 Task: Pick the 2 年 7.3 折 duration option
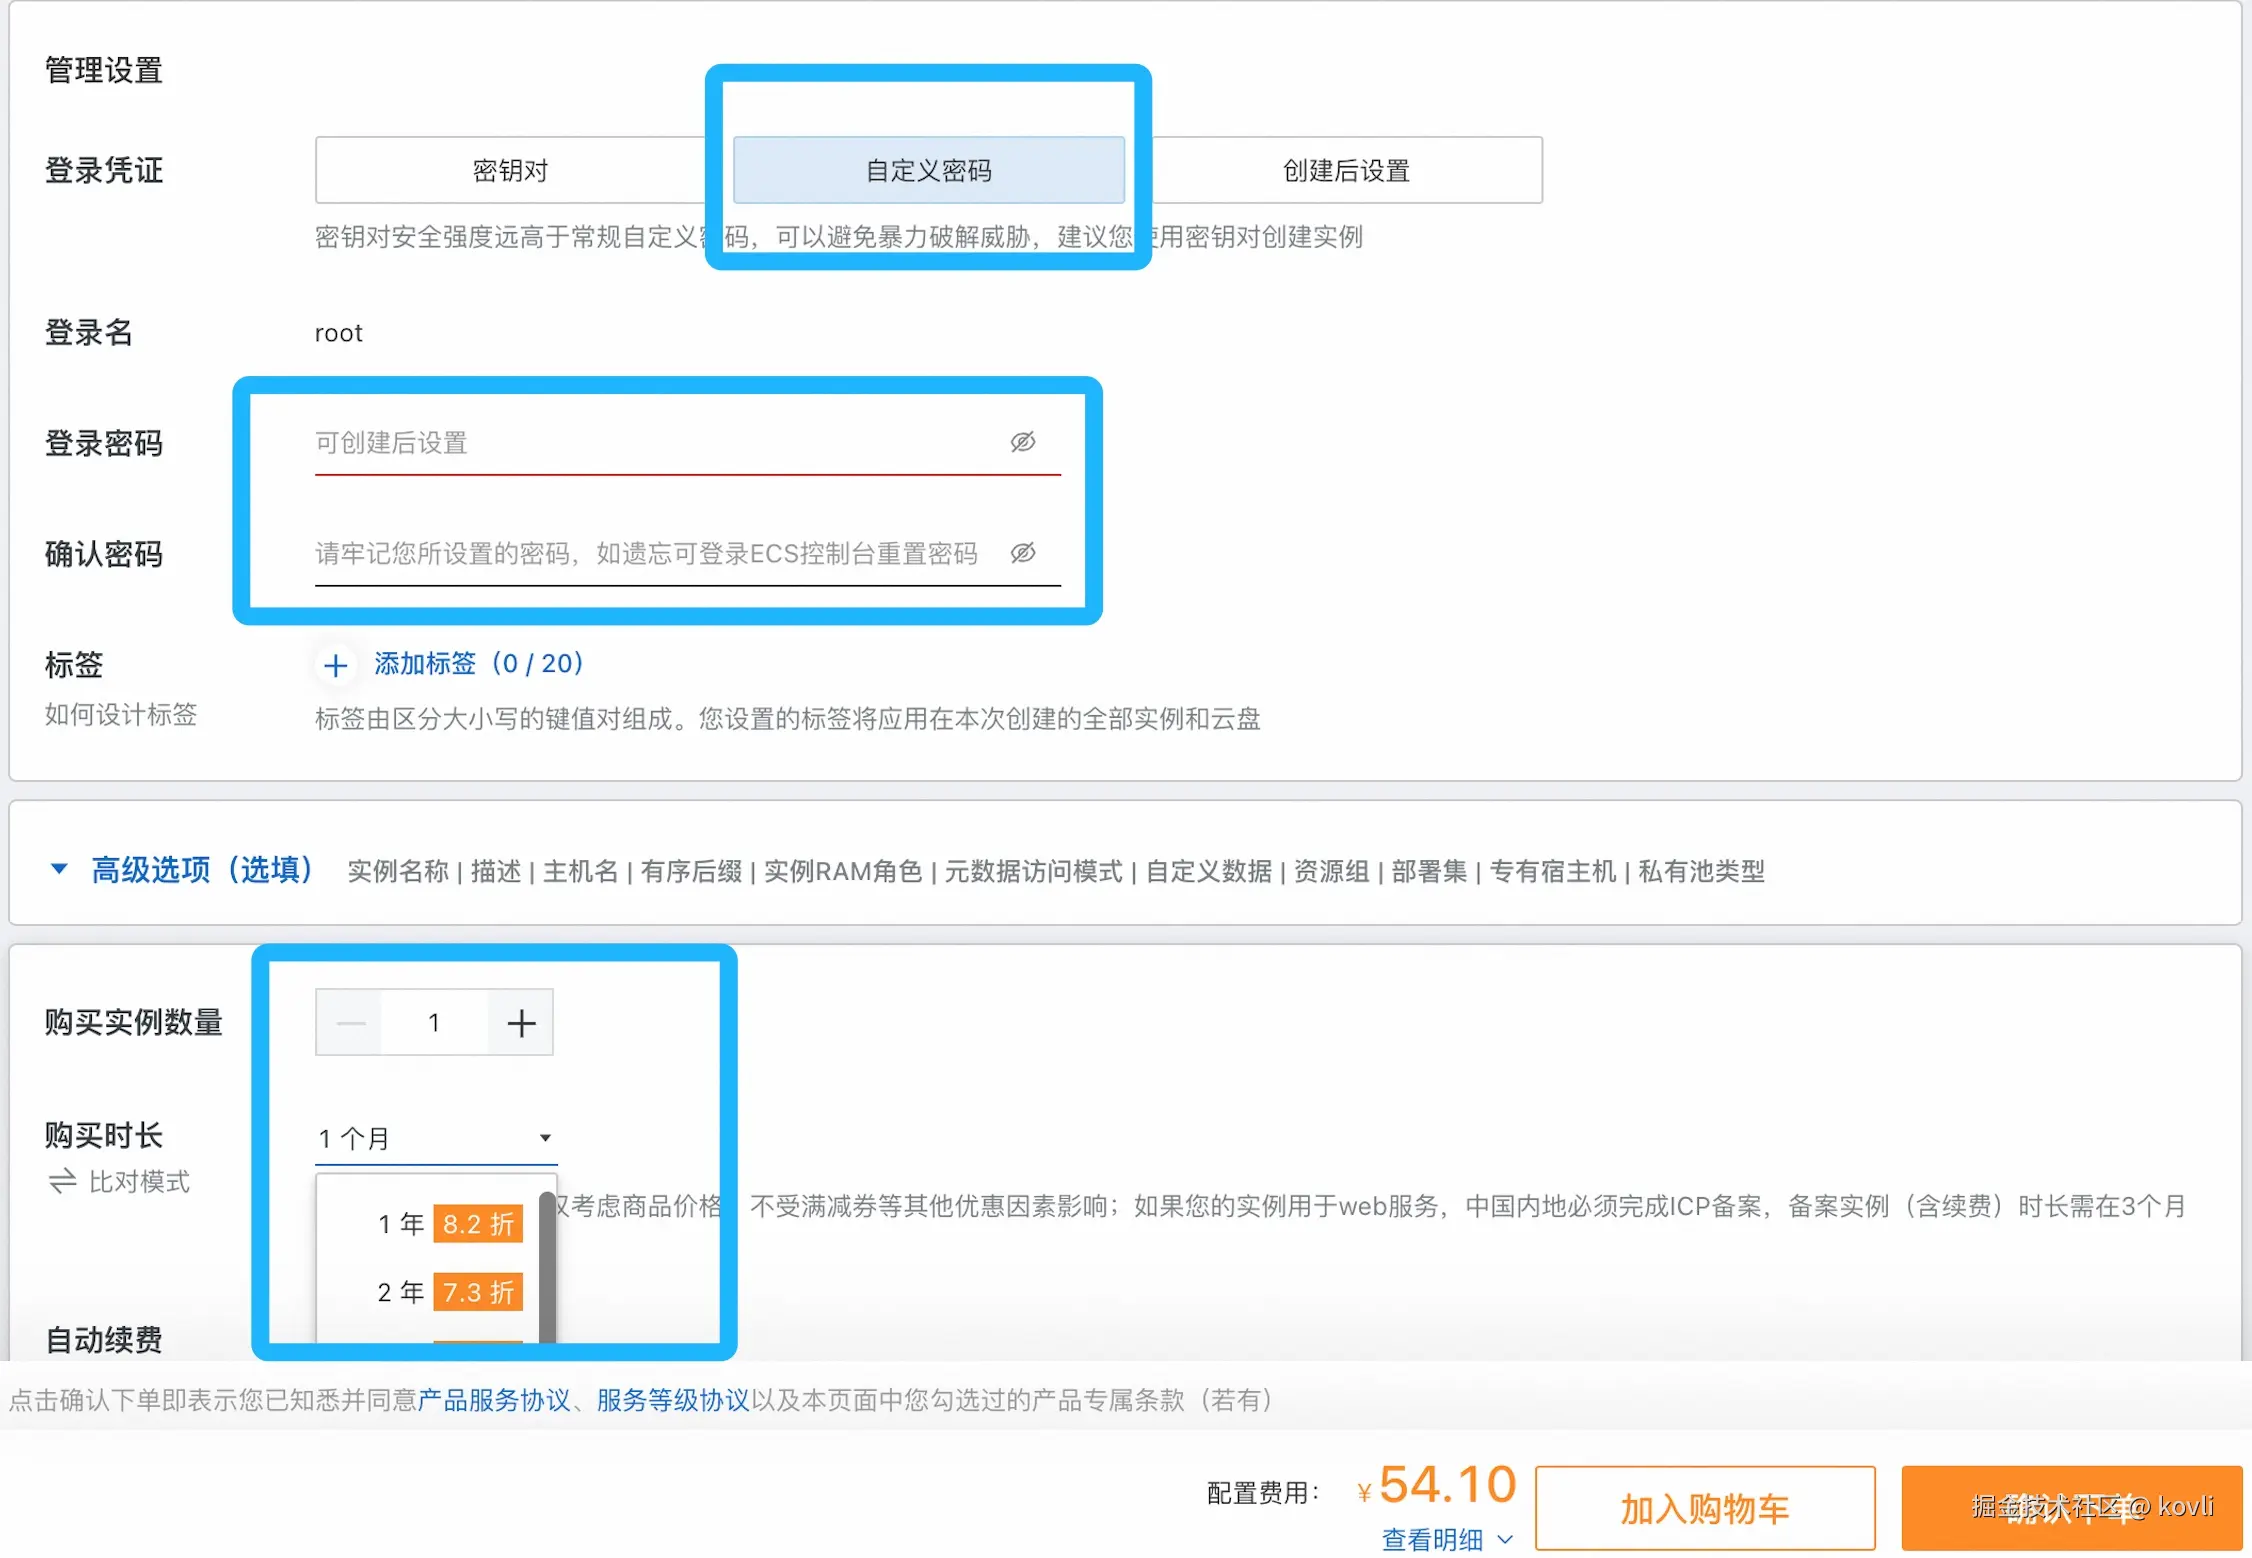447,1292
